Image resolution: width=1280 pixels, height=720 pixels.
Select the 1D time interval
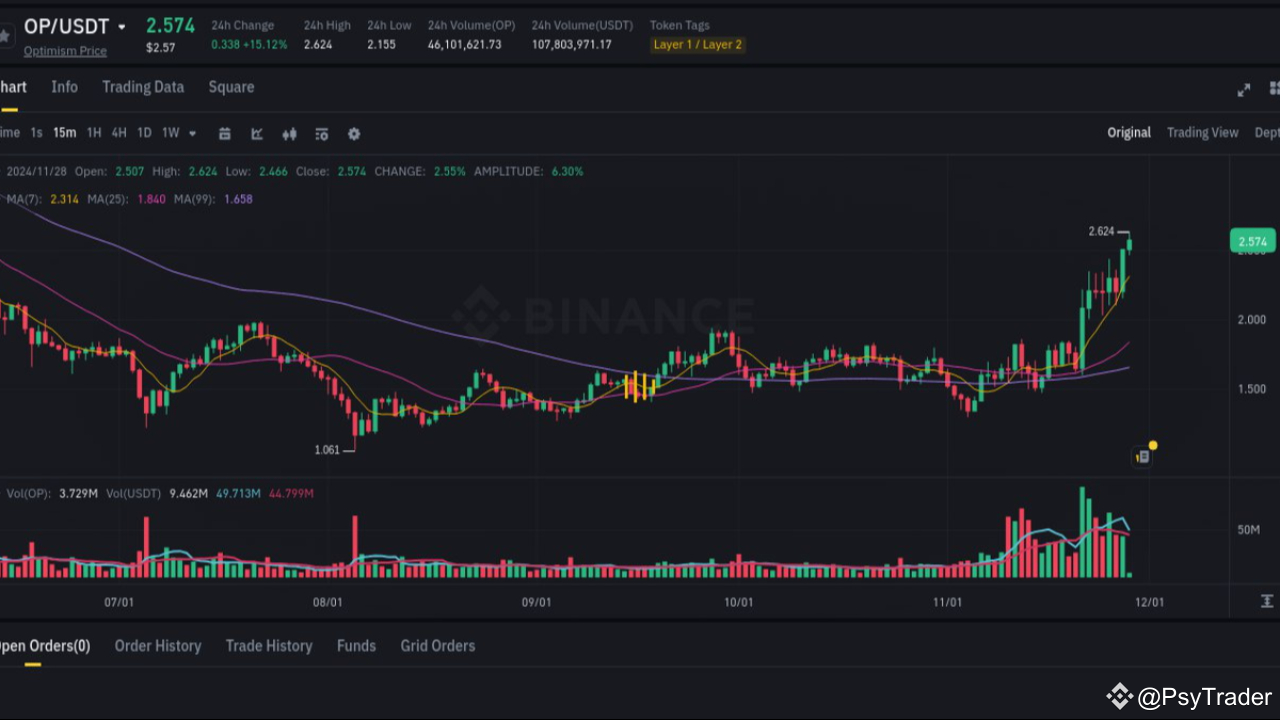144,133
